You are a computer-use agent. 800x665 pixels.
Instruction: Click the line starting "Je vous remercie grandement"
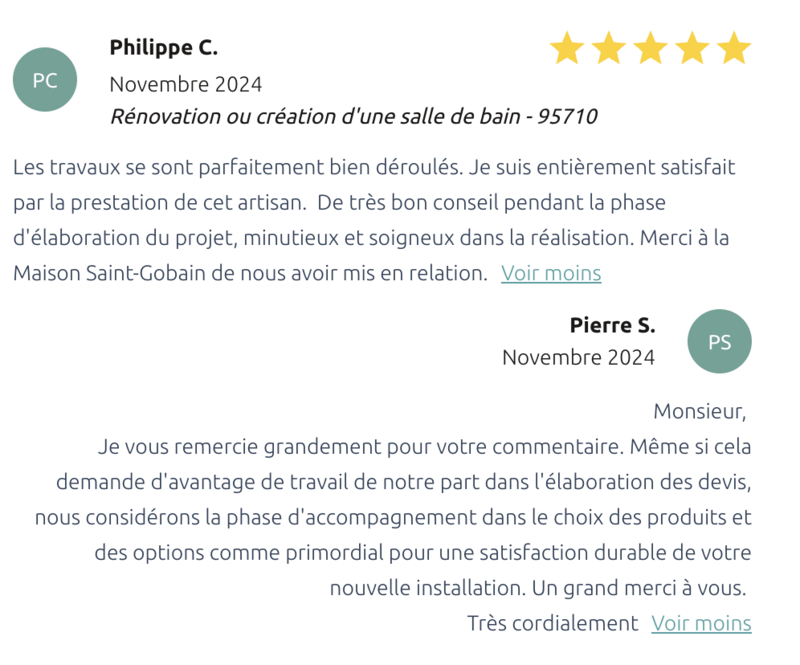pos(300,446)
